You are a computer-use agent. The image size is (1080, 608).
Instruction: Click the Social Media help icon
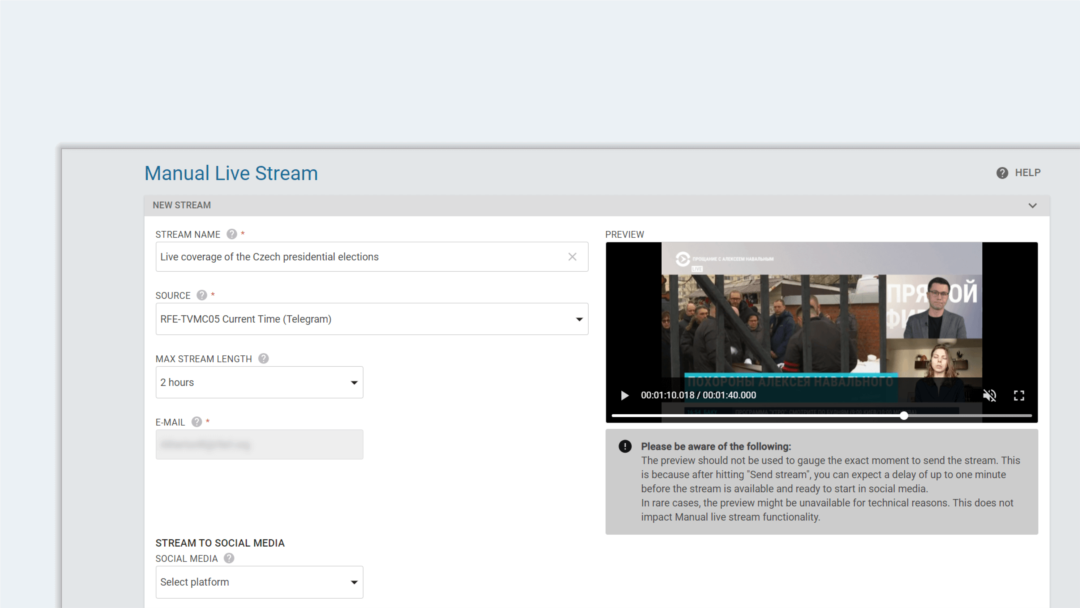[229, 559]
